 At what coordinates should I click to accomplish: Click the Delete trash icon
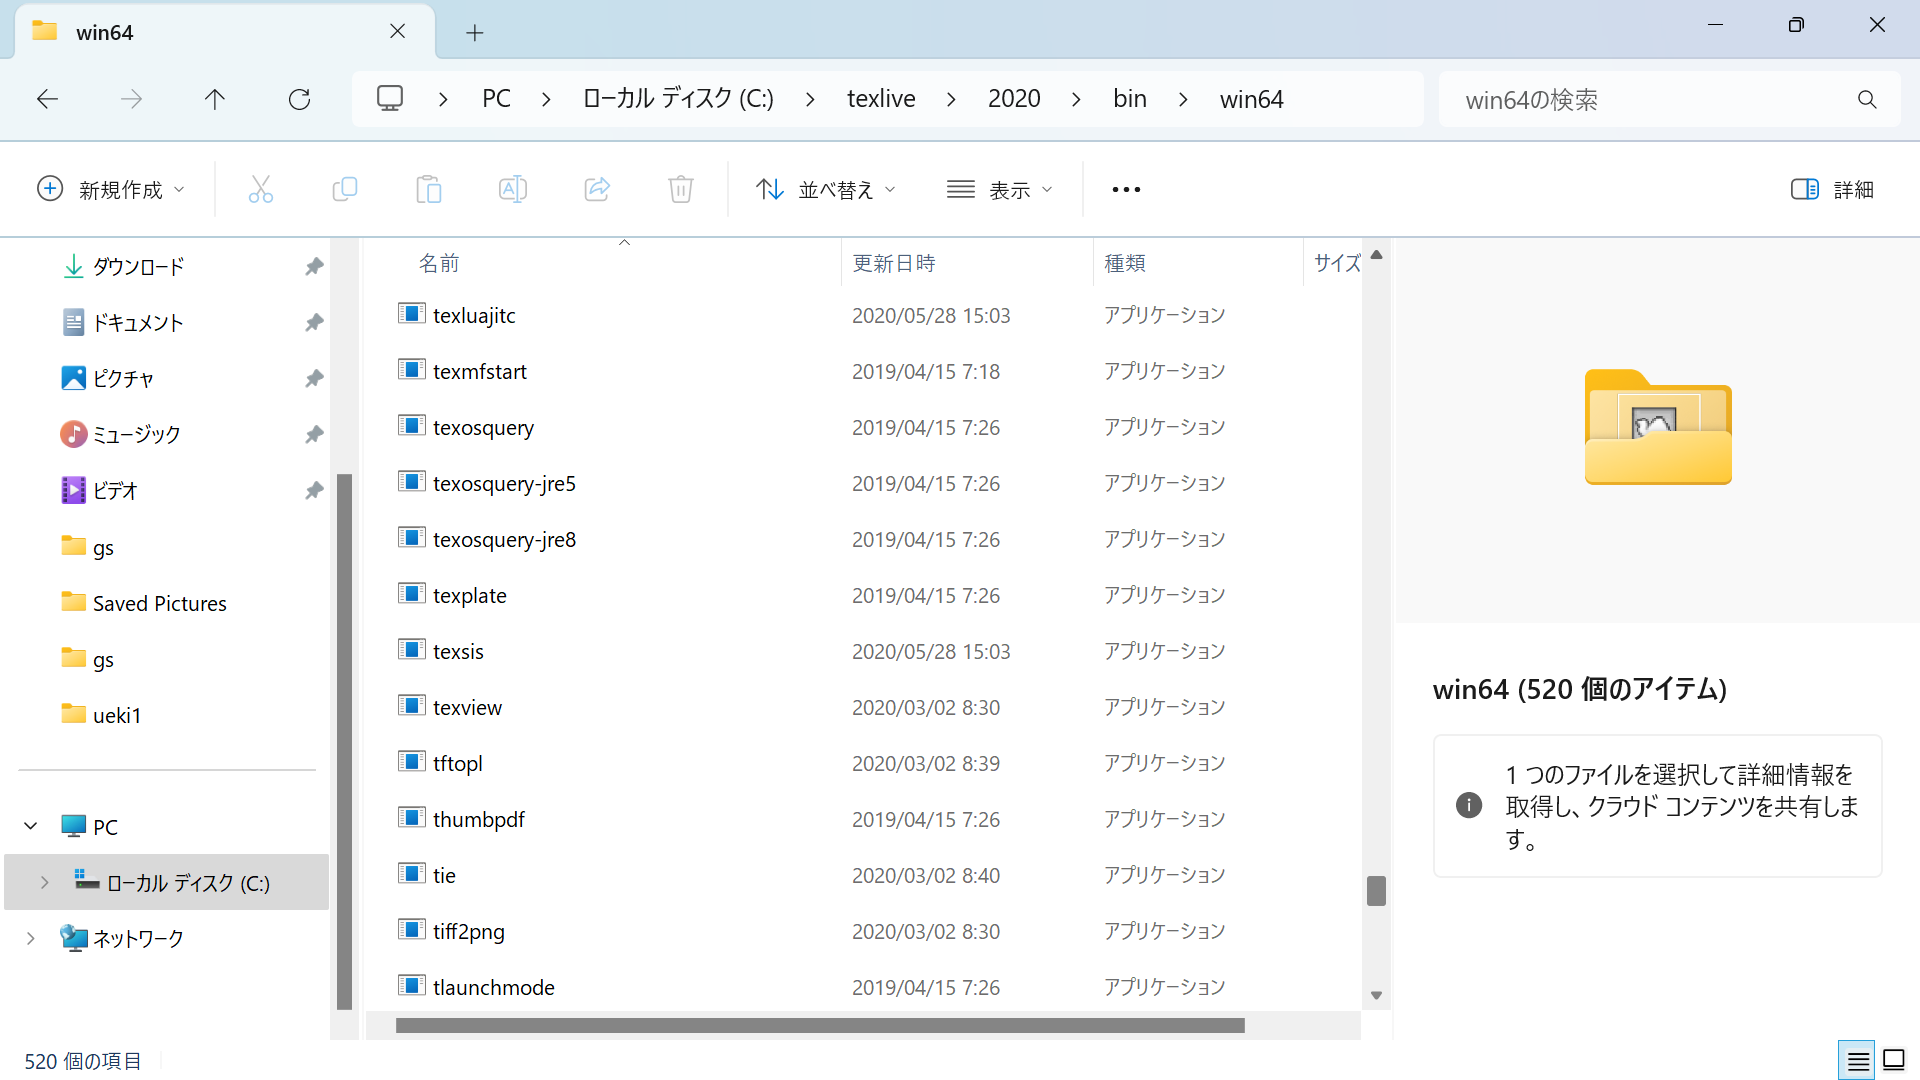681,189
